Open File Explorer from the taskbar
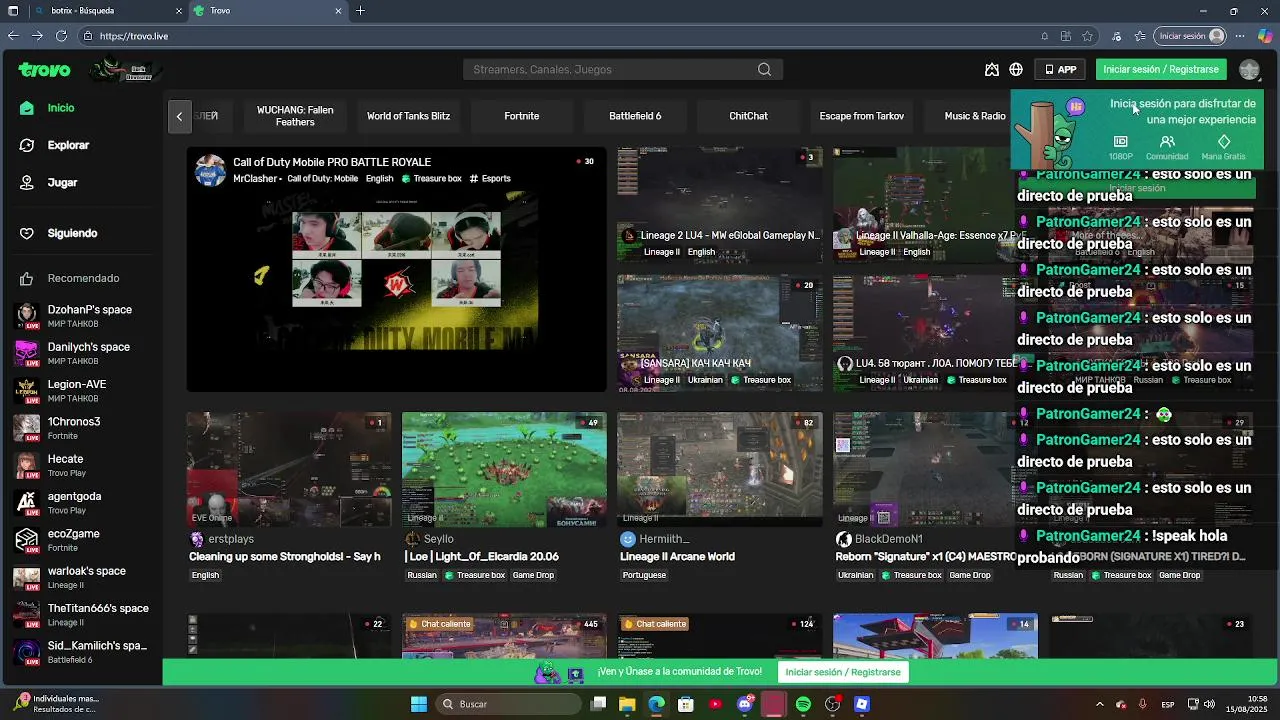Image resolution: width=1280 pixels, height=720 pixels. point(627,704)
